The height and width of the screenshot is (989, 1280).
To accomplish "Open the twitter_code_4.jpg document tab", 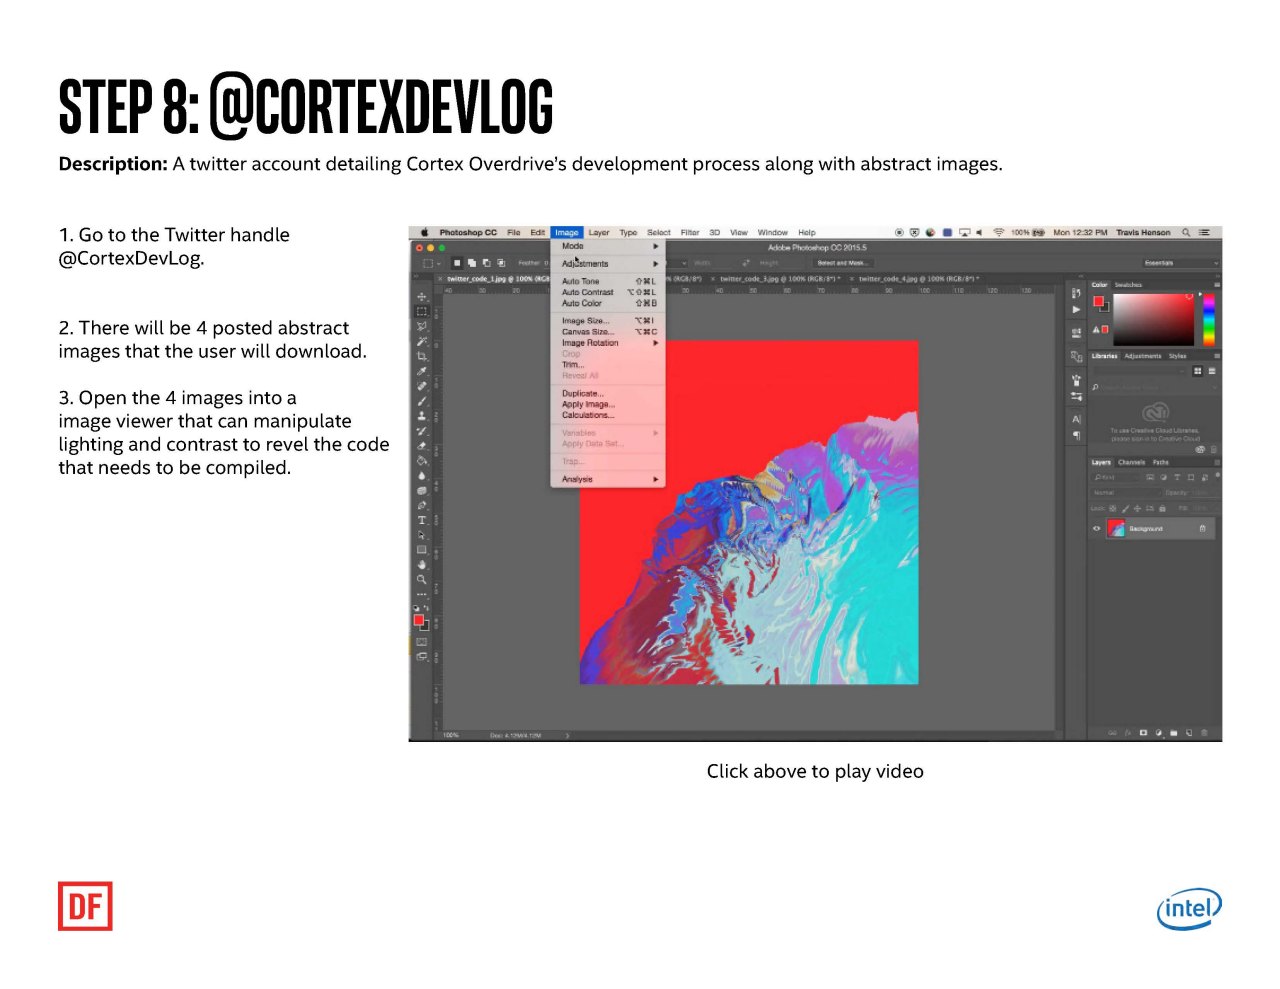I will (914, 279).
